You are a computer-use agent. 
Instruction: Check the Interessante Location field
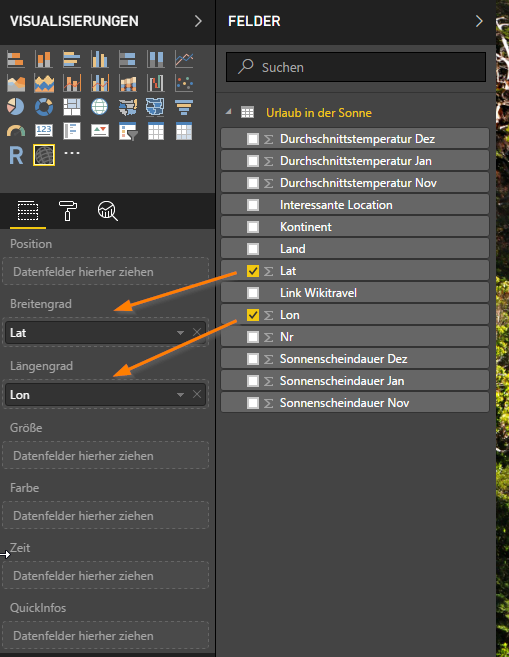(253, 205)
